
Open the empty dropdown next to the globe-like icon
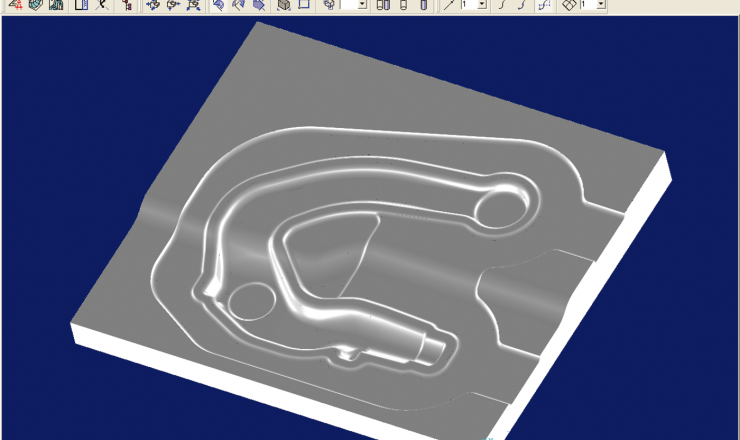[361, 5]
